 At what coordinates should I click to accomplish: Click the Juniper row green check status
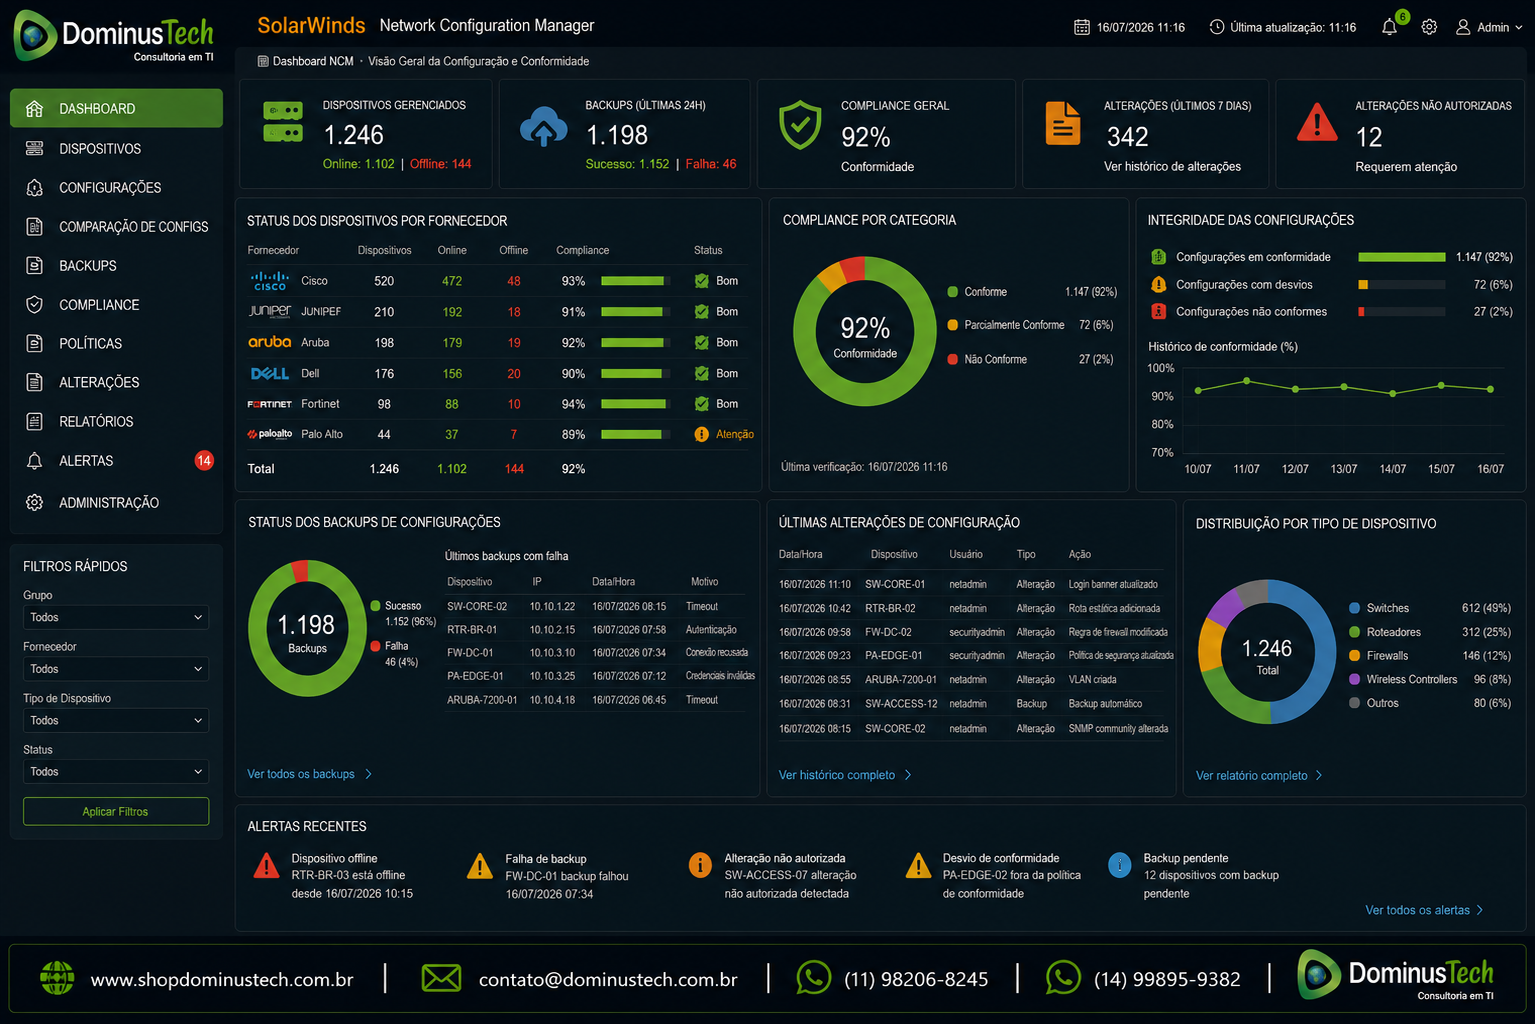click(x=702, y=312)
